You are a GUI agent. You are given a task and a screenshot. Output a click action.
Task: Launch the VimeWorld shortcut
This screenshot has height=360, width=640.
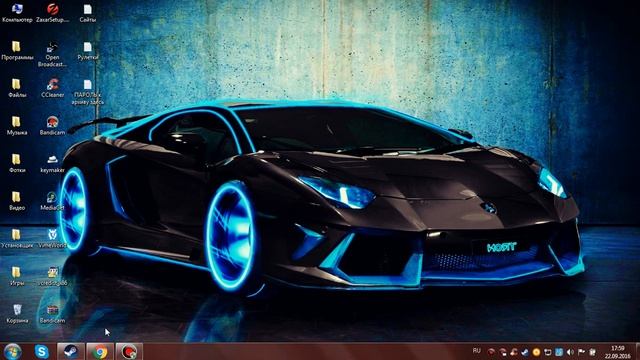coord(52,238)
